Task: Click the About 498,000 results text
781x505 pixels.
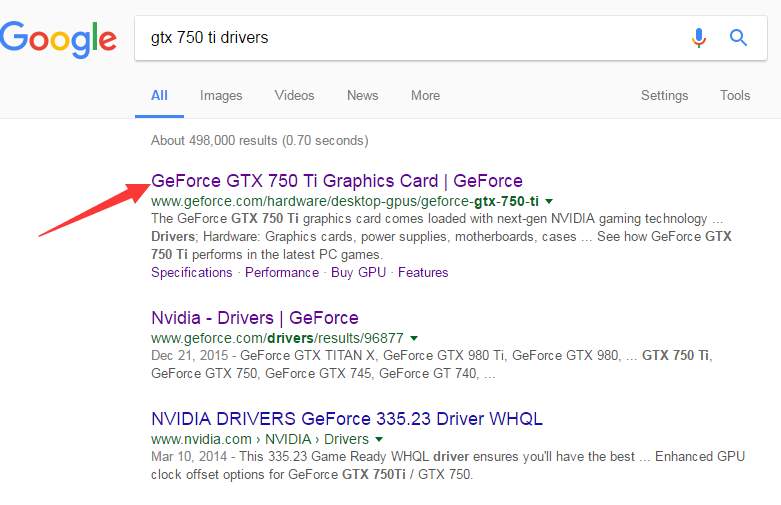Action: (260, 140)
